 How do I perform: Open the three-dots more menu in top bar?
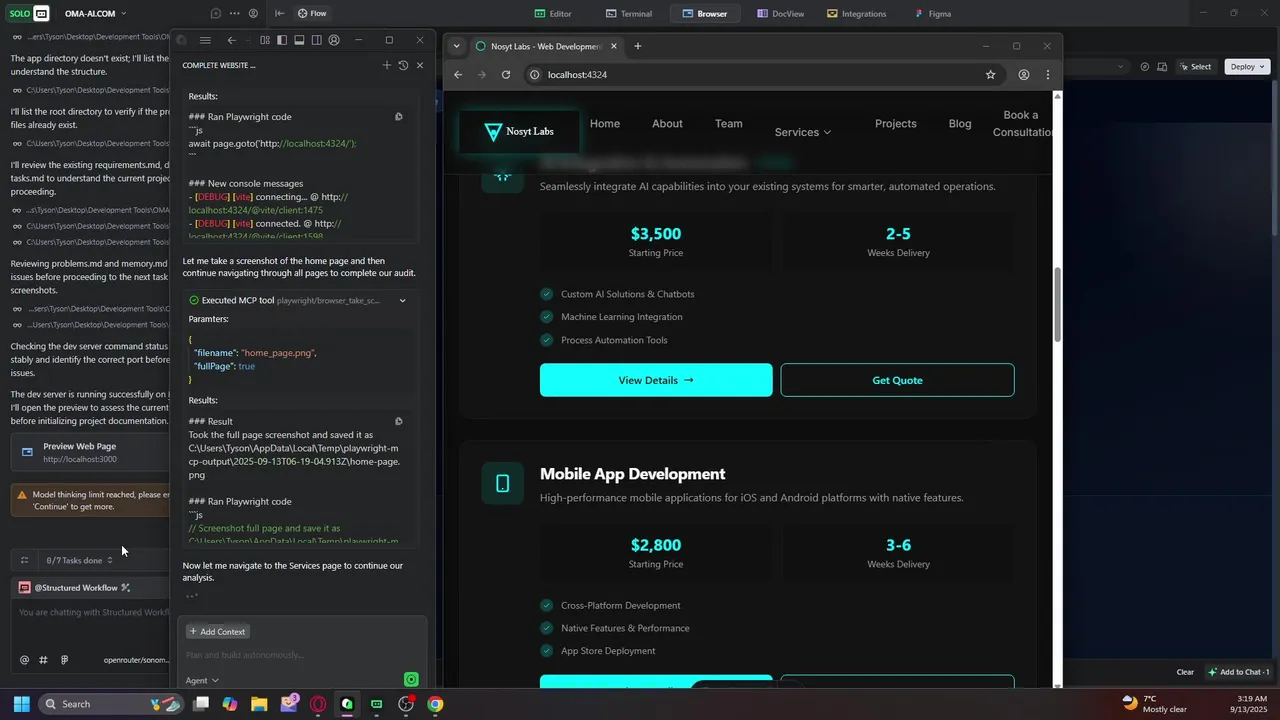[x=234, y=14]
